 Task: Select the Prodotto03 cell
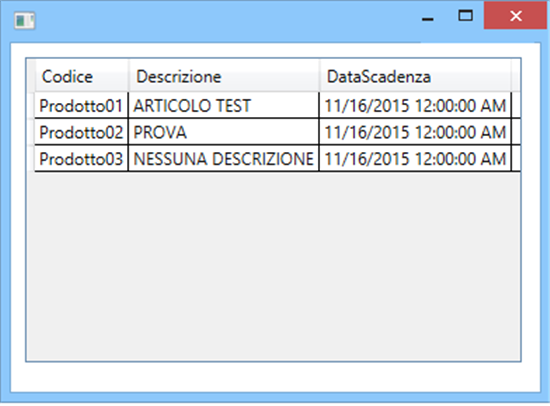(x=81, y=159)
